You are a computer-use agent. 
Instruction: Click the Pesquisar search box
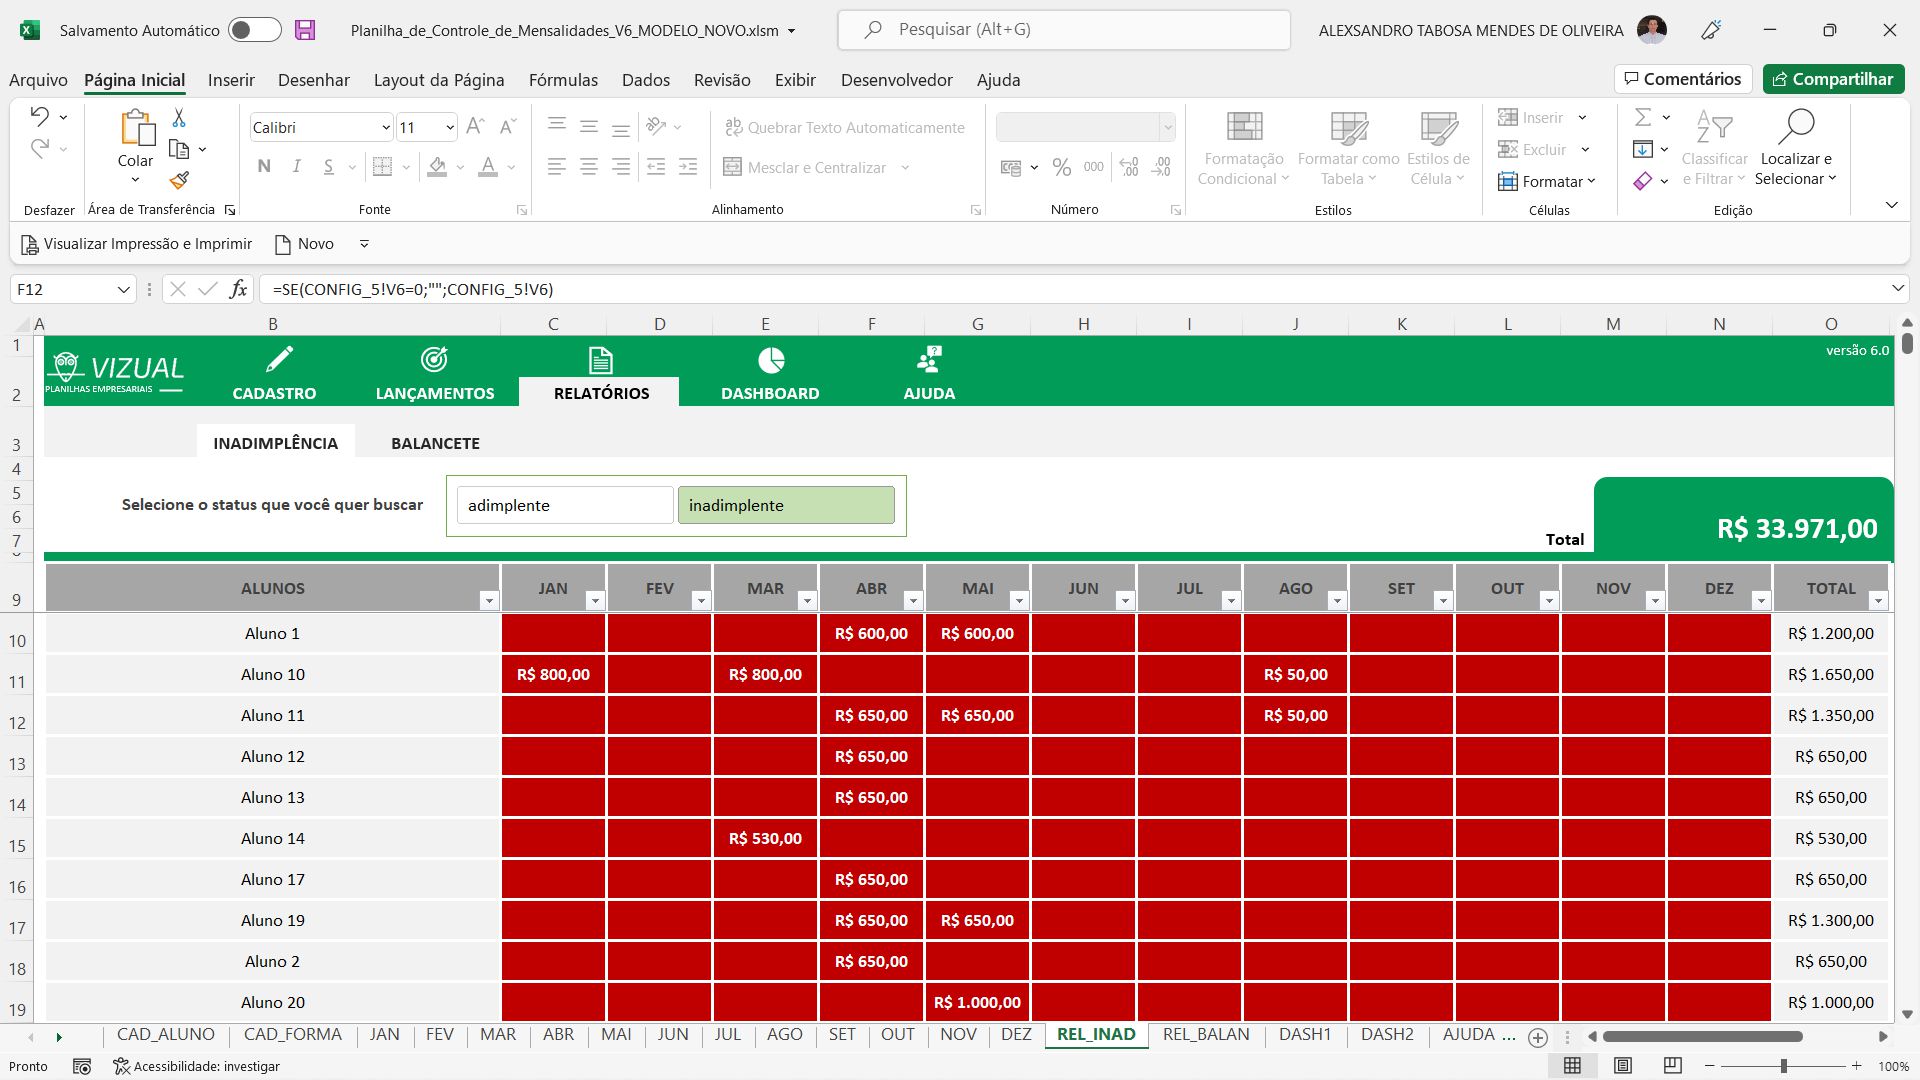1064,30
